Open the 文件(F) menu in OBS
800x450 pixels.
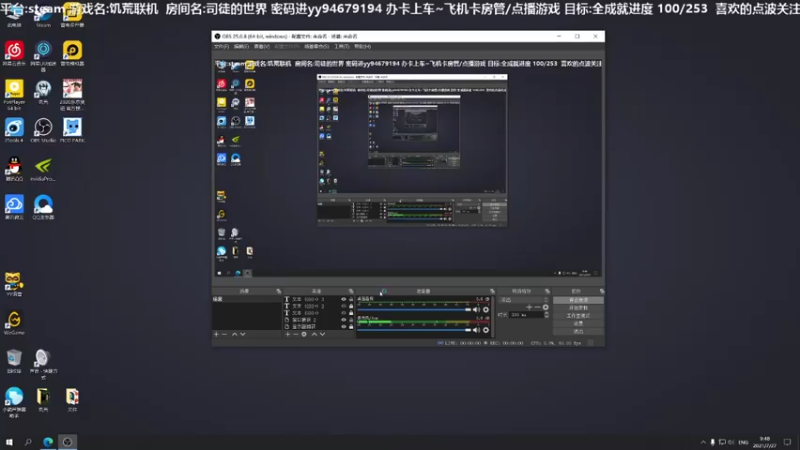[221, 46]
